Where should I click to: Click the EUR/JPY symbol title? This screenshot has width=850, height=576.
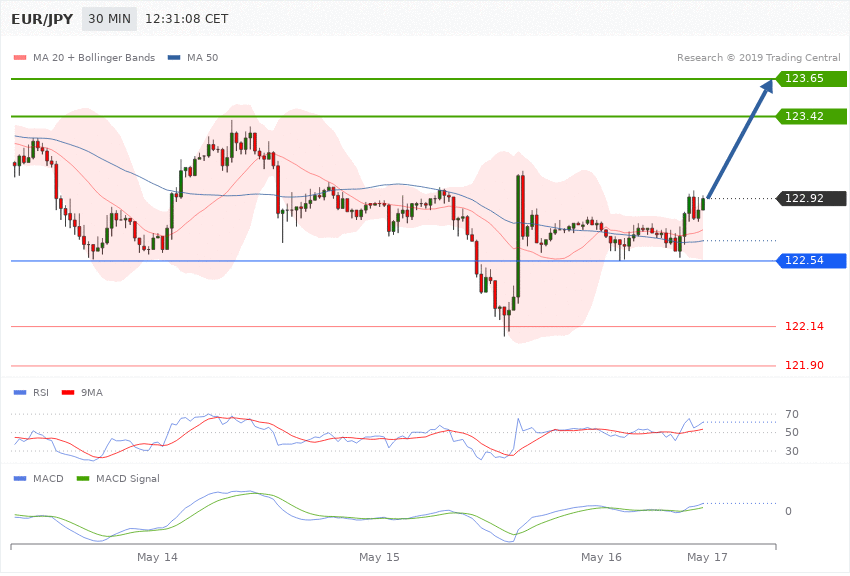coord(42,20)
